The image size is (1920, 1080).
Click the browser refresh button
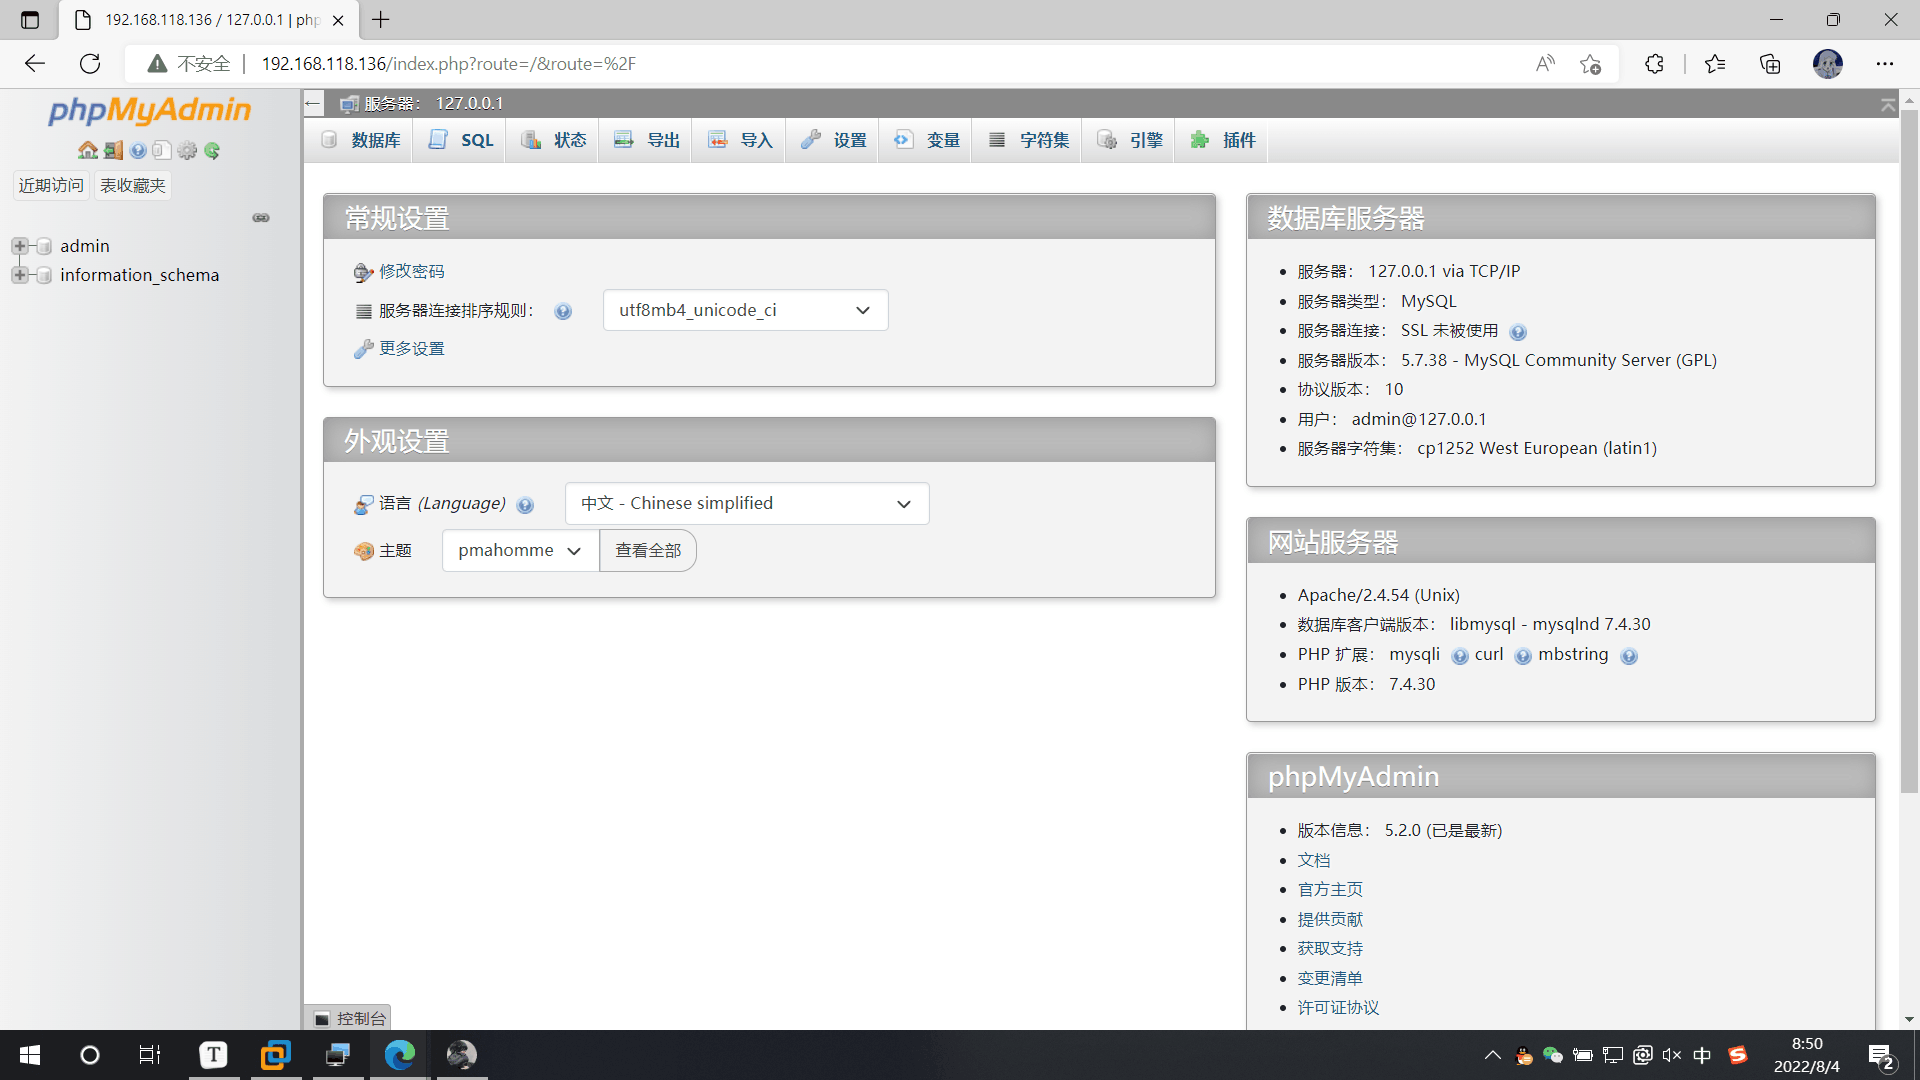pos(90,64)
